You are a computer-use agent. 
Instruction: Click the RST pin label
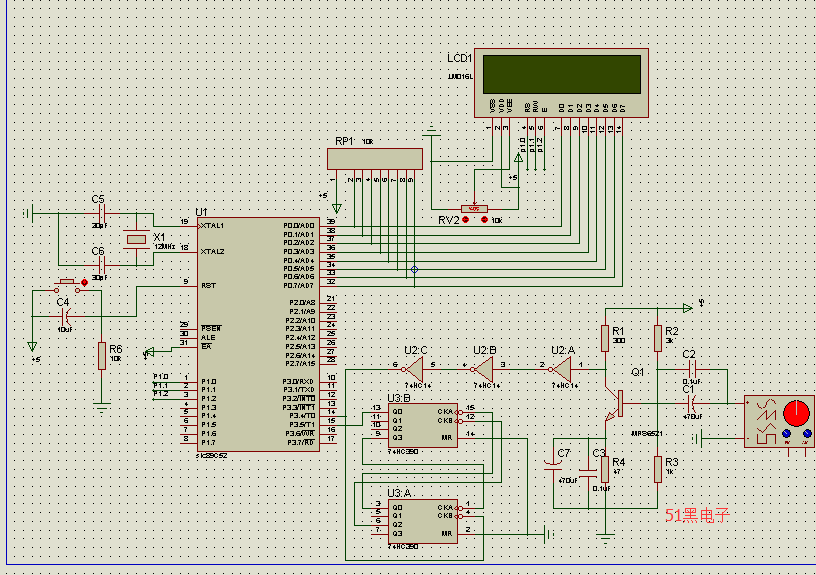pyautogui.click(x=208, y=286)
